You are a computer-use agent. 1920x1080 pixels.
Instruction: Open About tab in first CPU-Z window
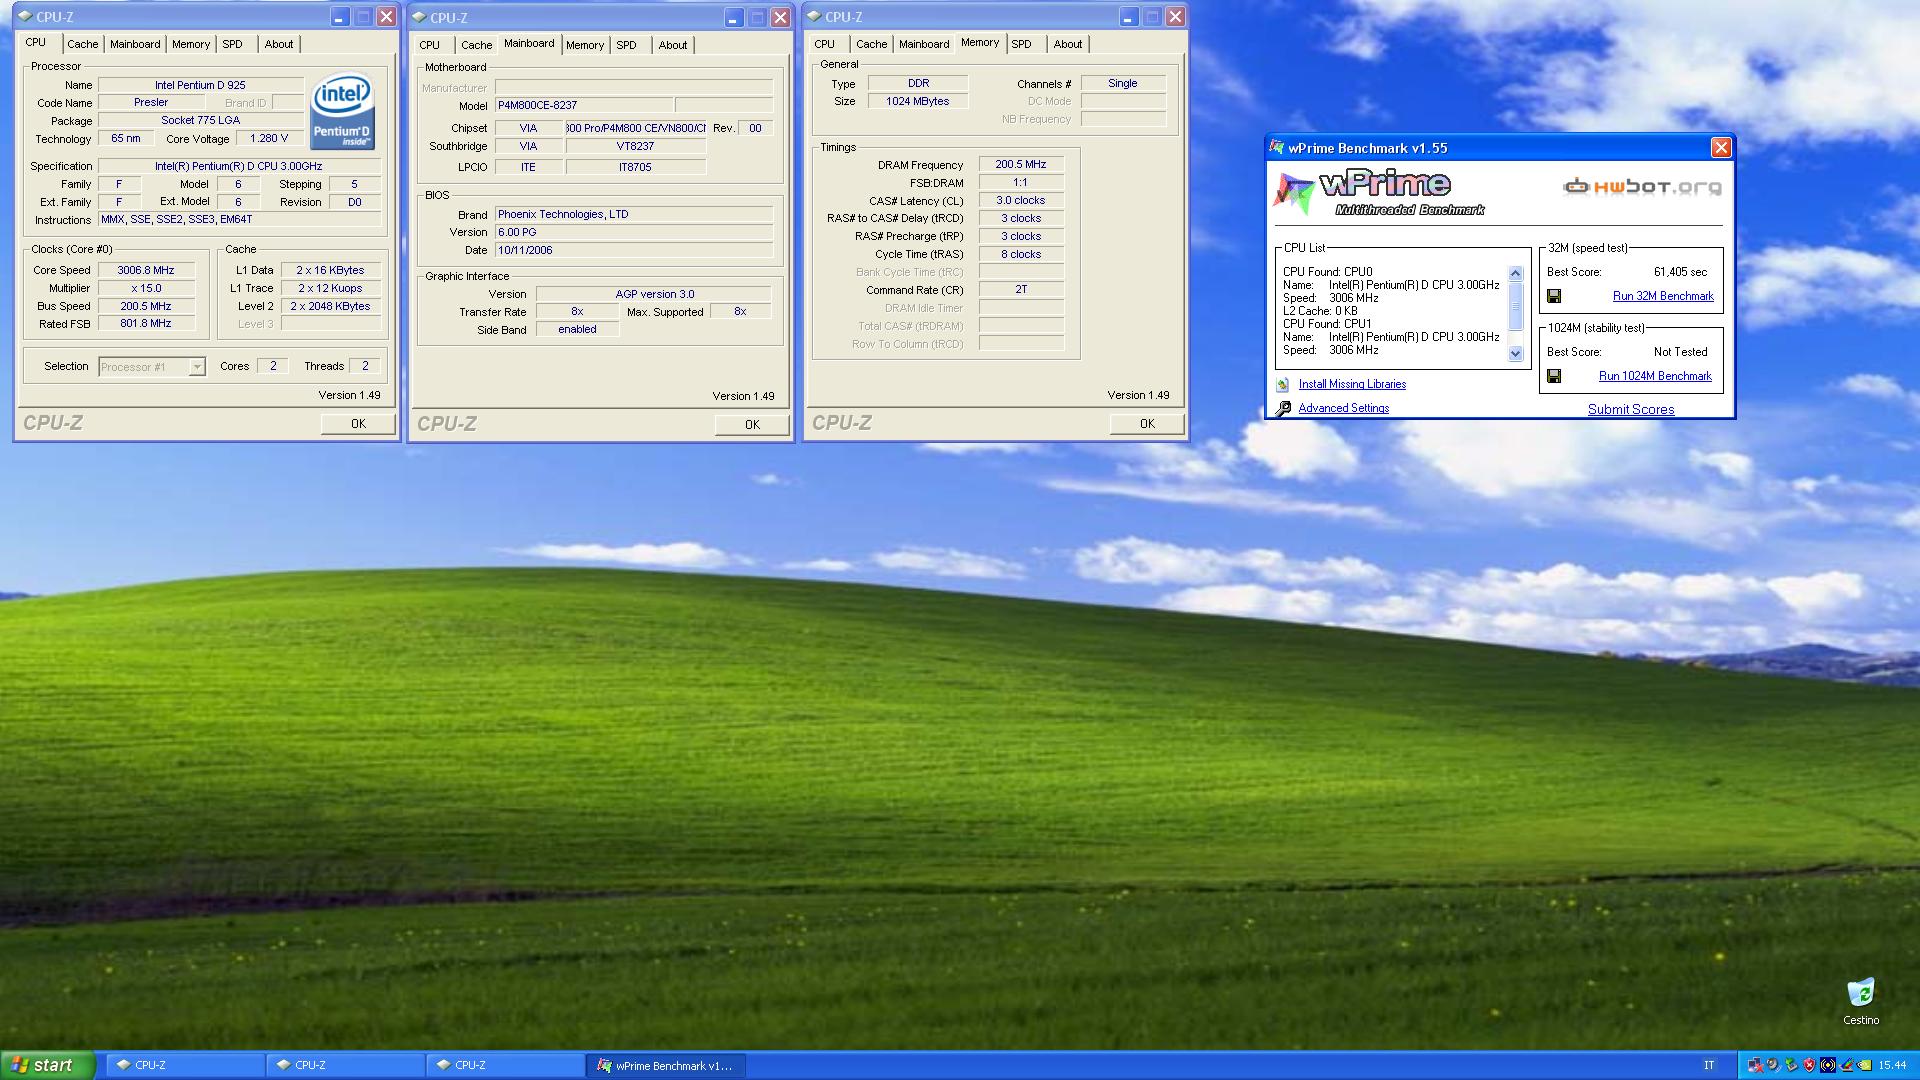point(279,44)
